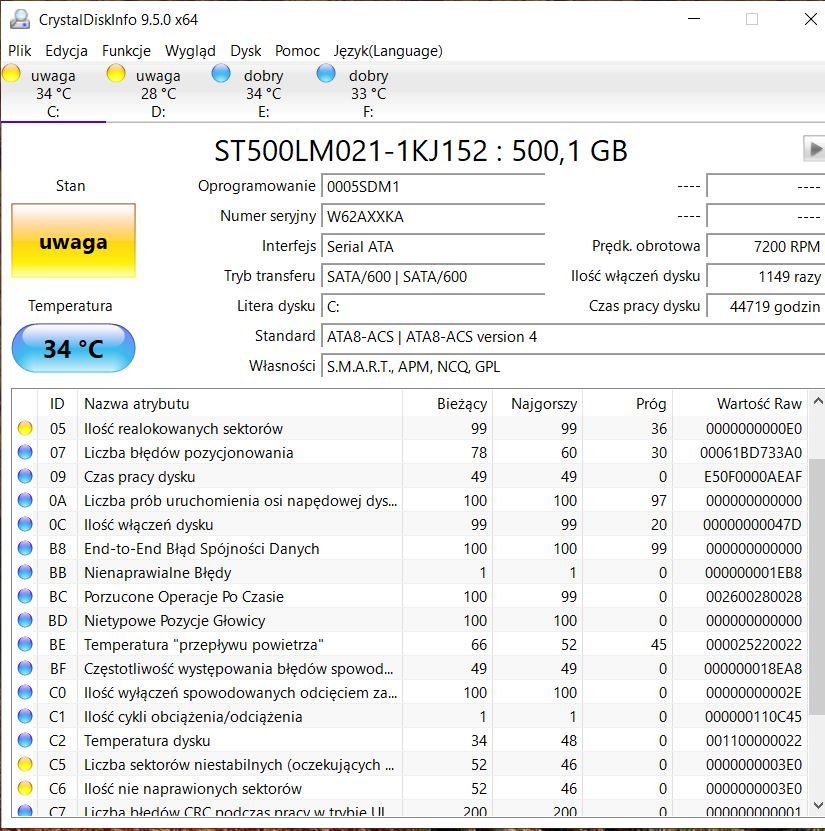Click the 1149 razy power-on count field

coord(766,276)
